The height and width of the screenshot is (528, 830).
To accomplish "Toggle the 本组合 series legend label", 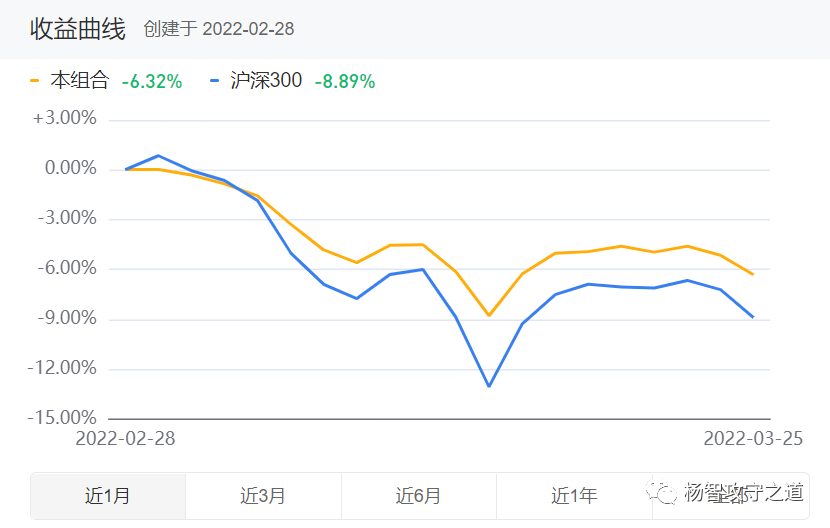I will (80, 80).
